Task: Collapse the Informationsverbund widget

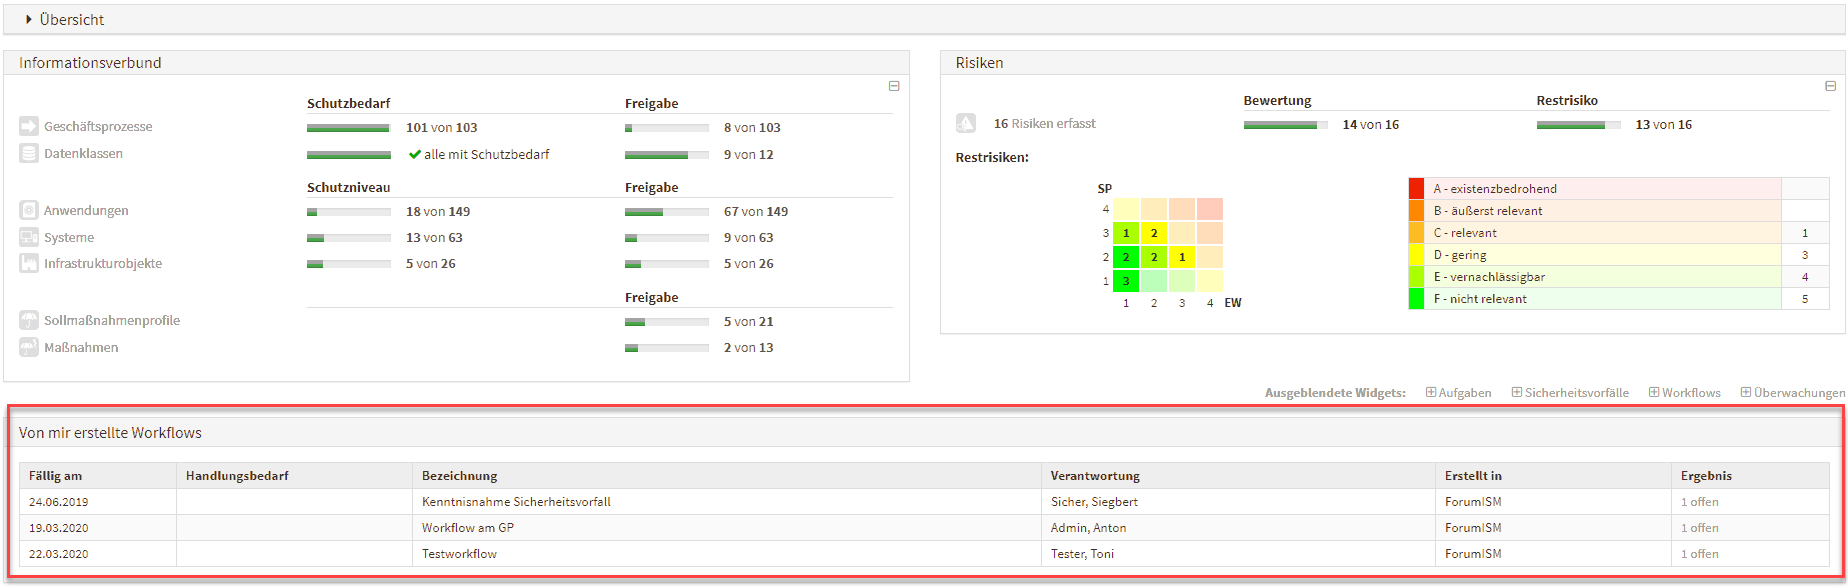Action: pos(894,86)
